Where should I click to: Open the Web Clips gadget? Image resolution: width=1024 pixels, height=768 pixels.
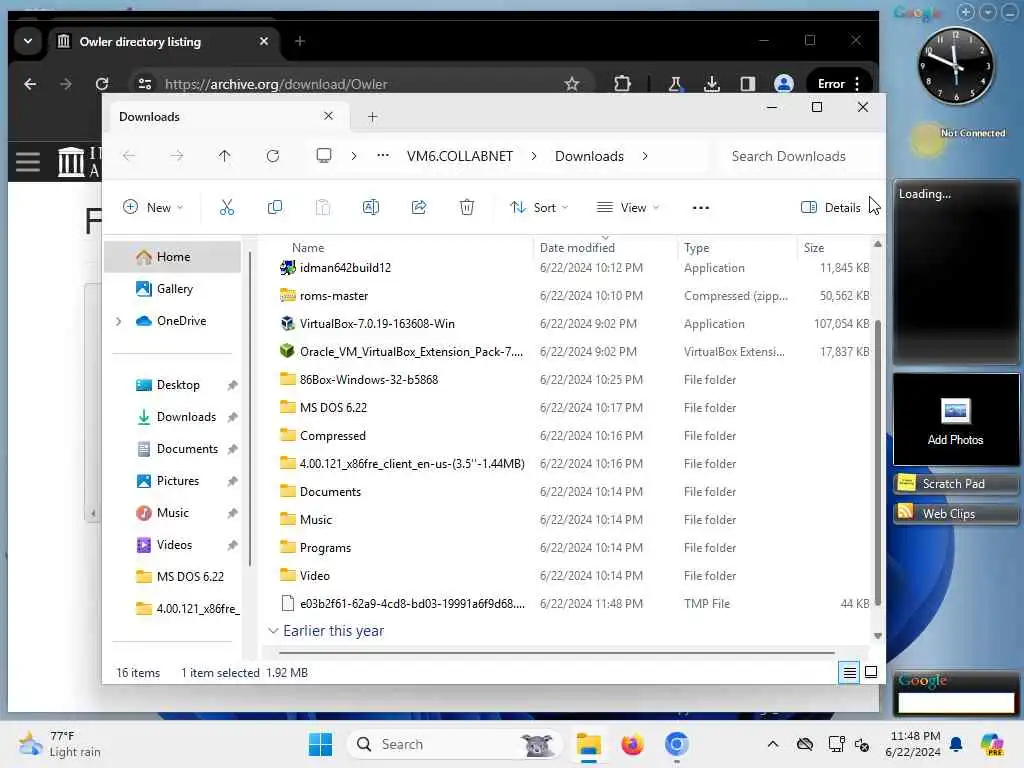(x=955, y=513)
